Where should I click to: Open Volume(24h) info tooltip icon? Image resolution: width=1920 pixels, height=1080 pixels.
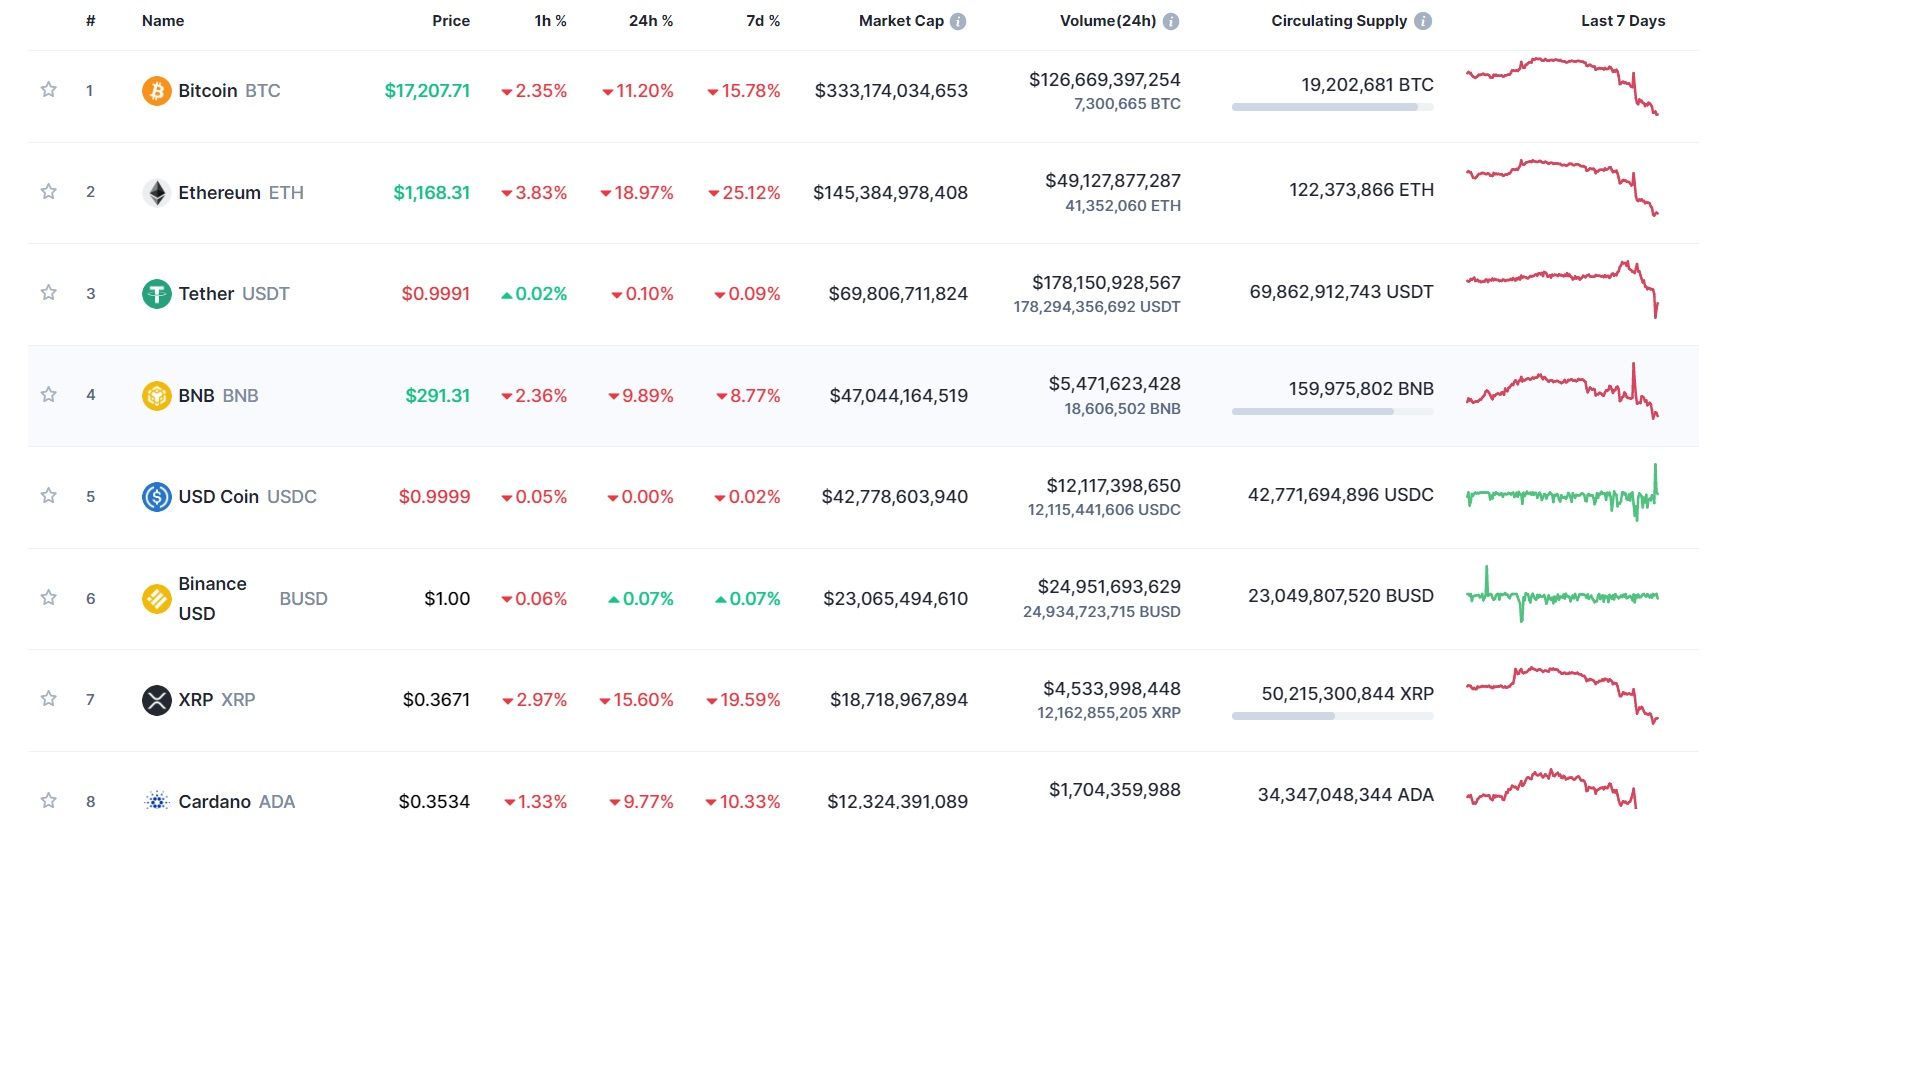[x=1171, y=21]
